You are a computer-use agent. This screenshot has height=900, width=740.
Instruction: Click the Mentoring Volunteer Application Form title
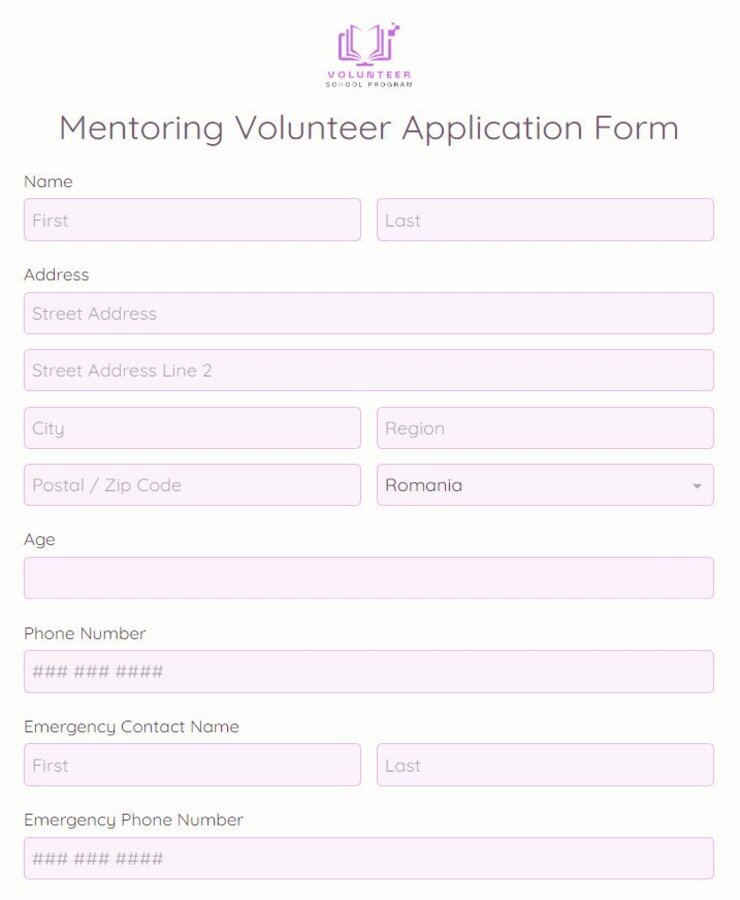(370, 129)
